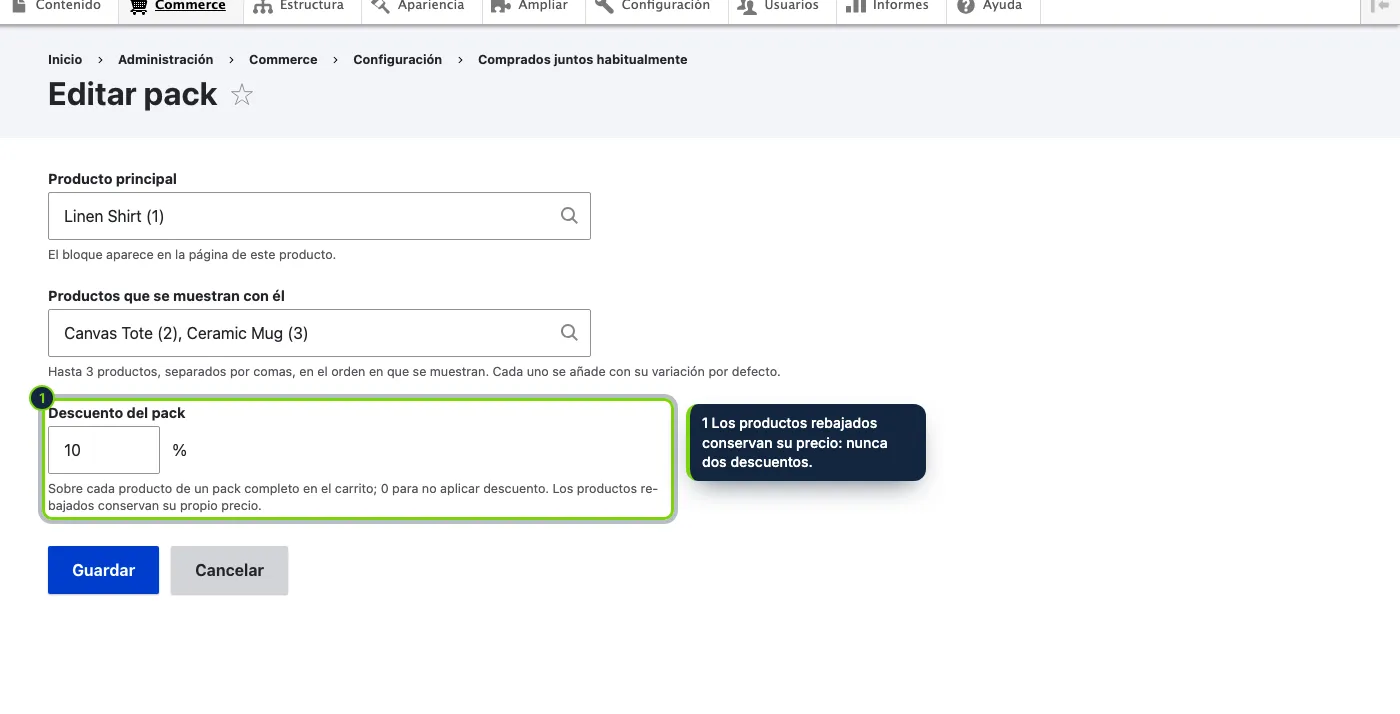The image size is (1400, 714).
Task: Go to Inicio breadcrumb link
Action: click(x=65, y=60)
